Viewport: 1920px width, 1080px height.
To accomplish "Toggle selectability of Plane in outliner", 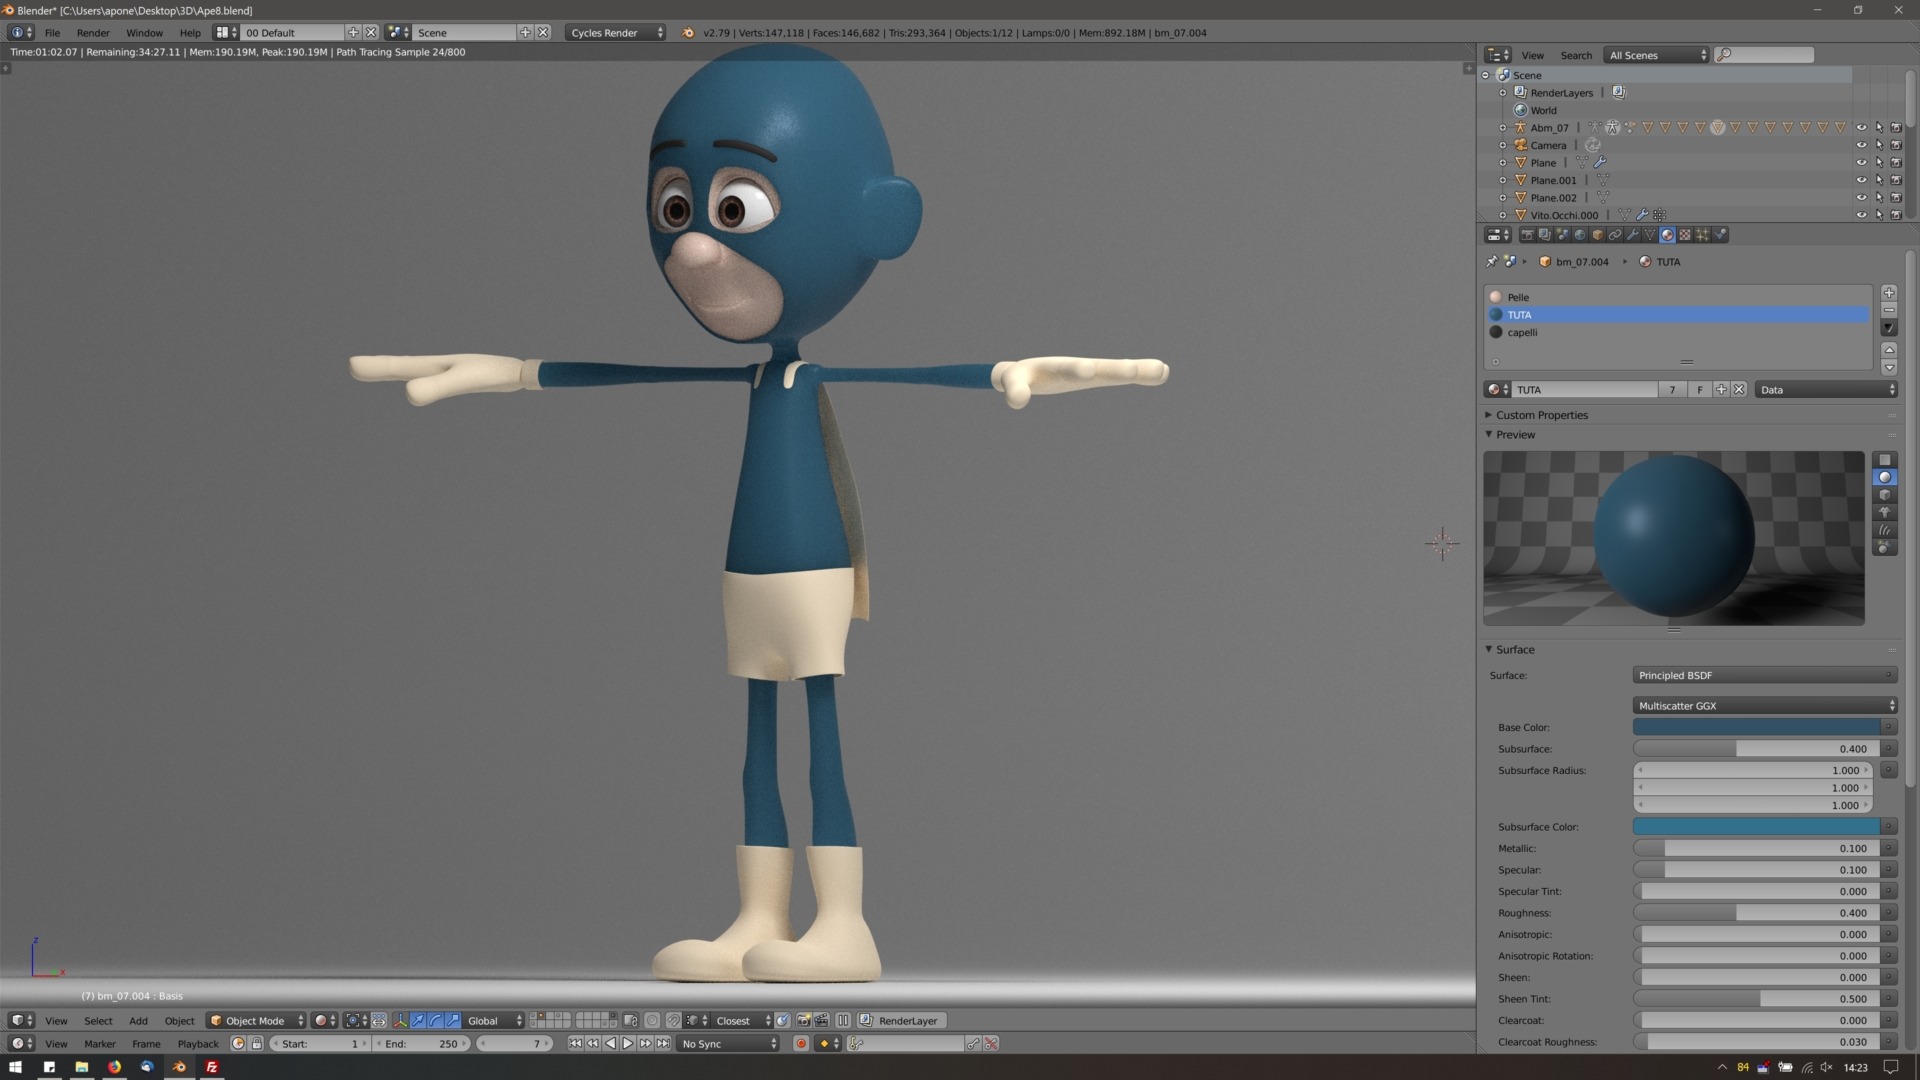I will coord(1879,163).
